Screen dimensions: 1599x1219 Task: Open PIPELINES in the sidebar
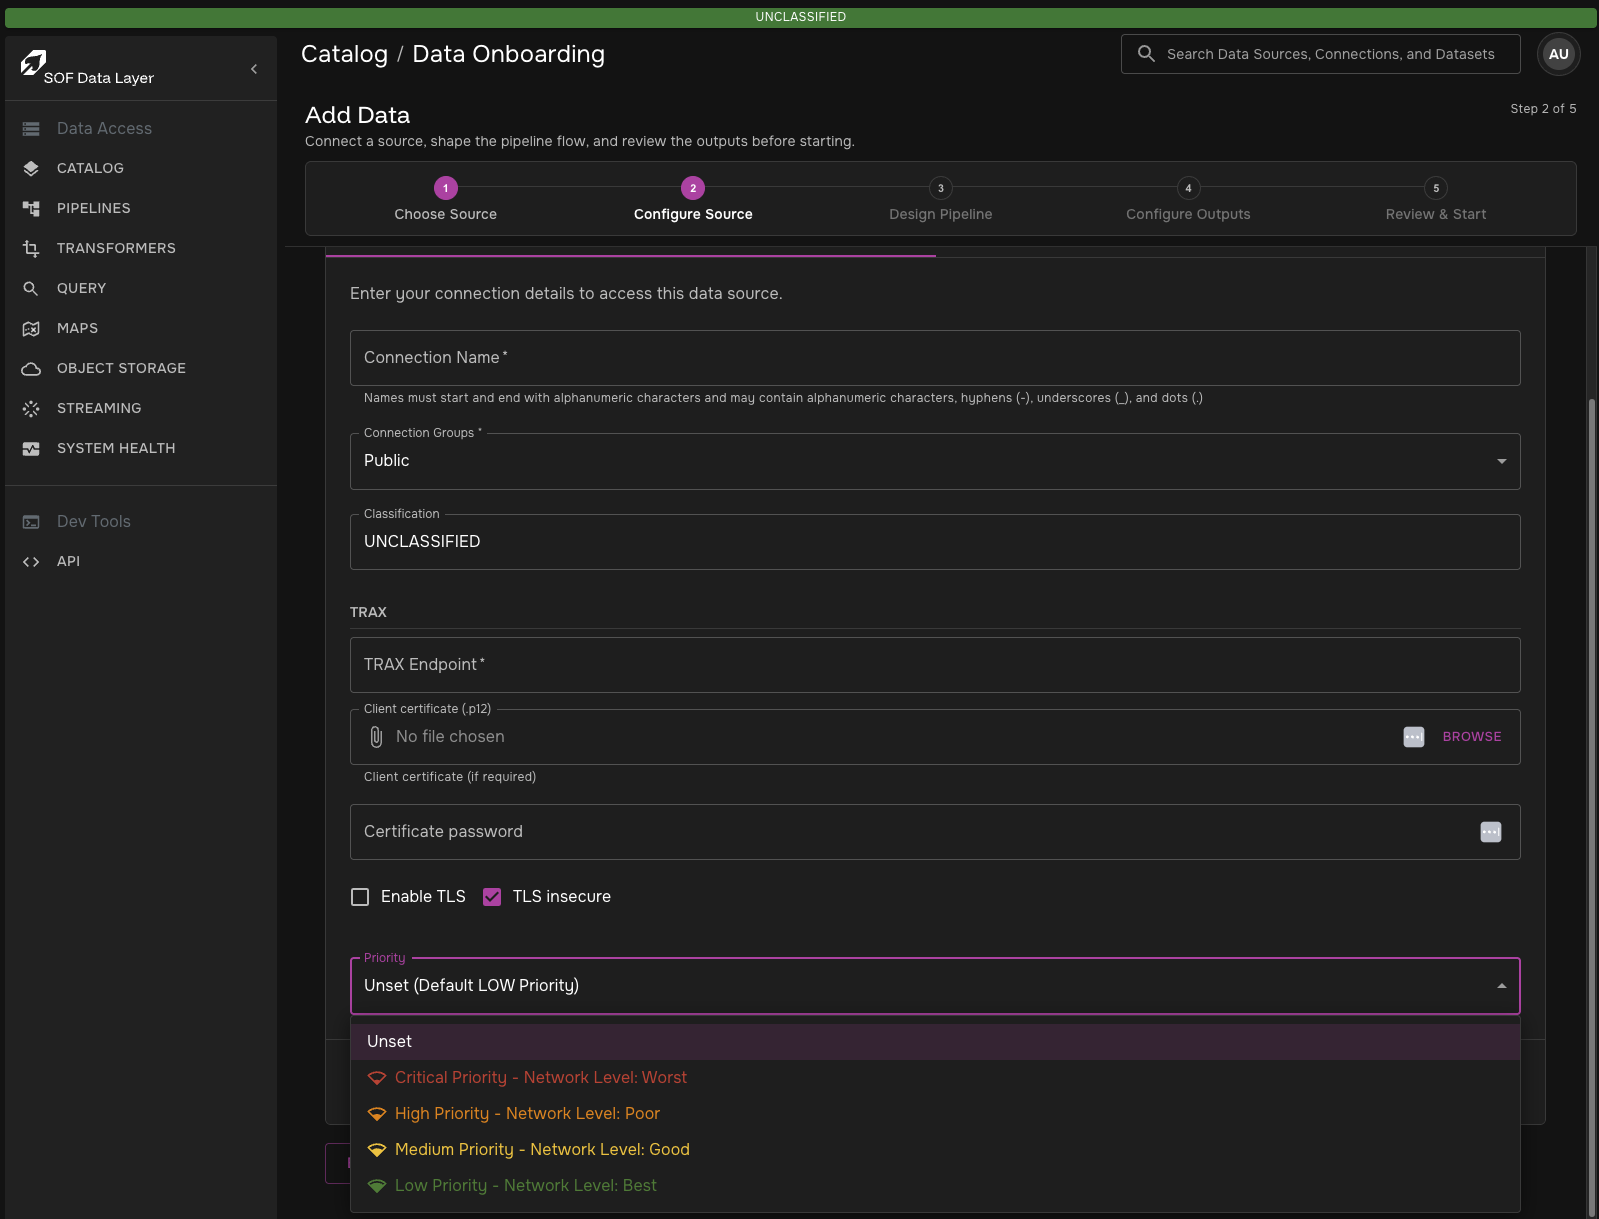pyautogui.click(x=141, y=208)
